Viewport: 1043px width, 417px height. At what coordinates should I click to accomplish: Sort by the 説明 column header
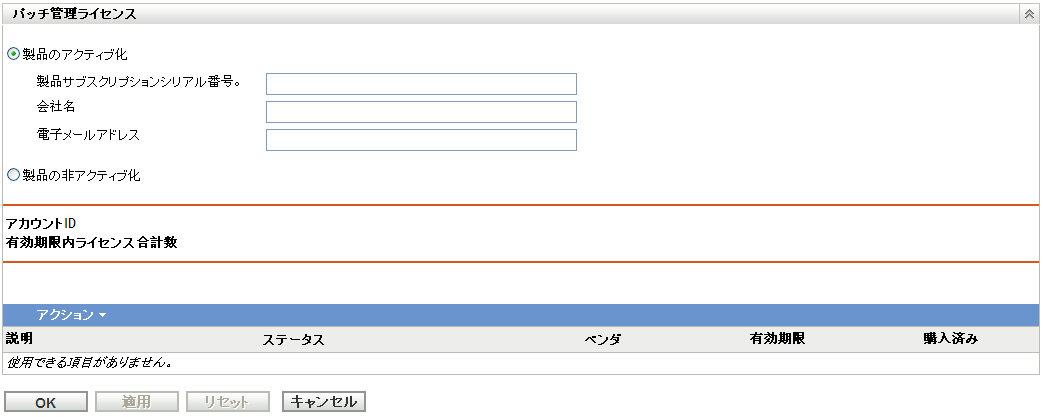pyautogui.click(x=20, y=339)
